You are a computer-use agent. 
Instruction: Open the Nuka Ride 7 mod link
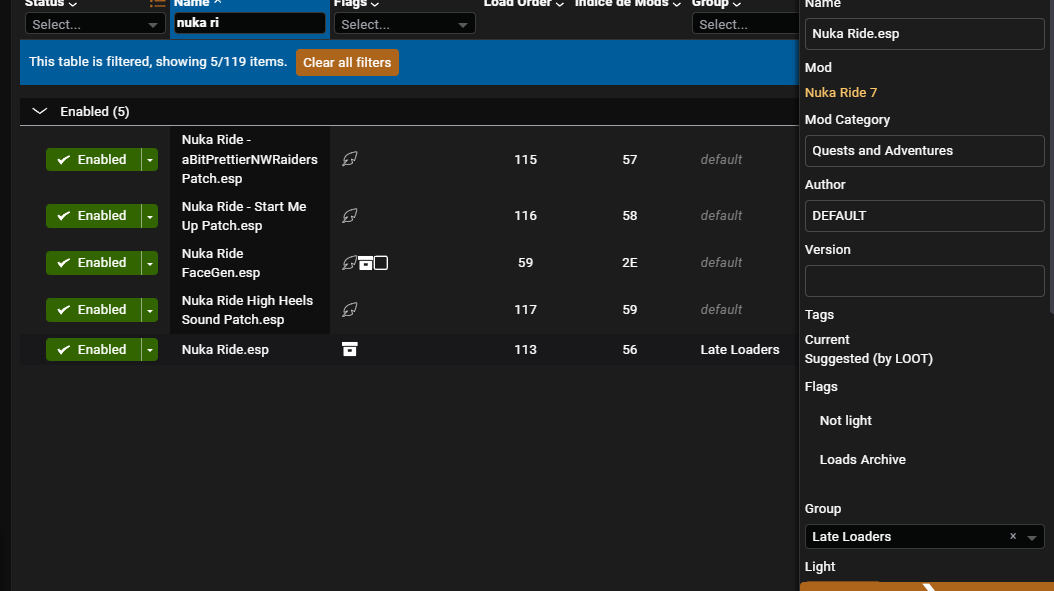pos(840,93)
